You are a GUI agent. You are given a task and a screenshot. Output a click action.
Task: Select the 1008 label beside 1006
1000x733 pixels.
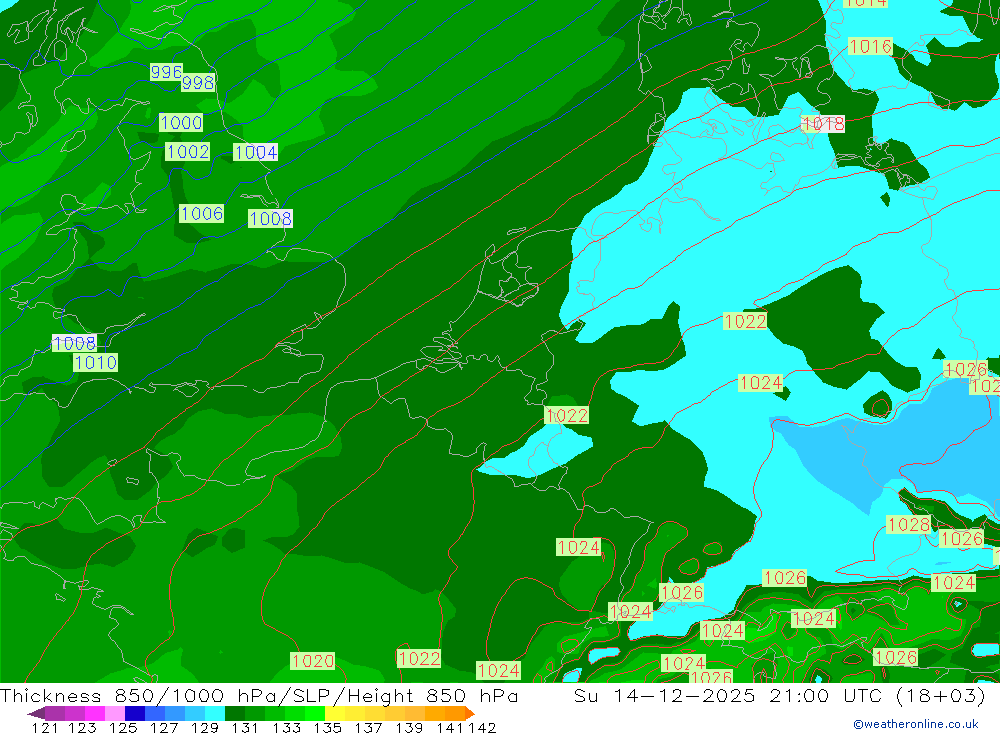270,219
